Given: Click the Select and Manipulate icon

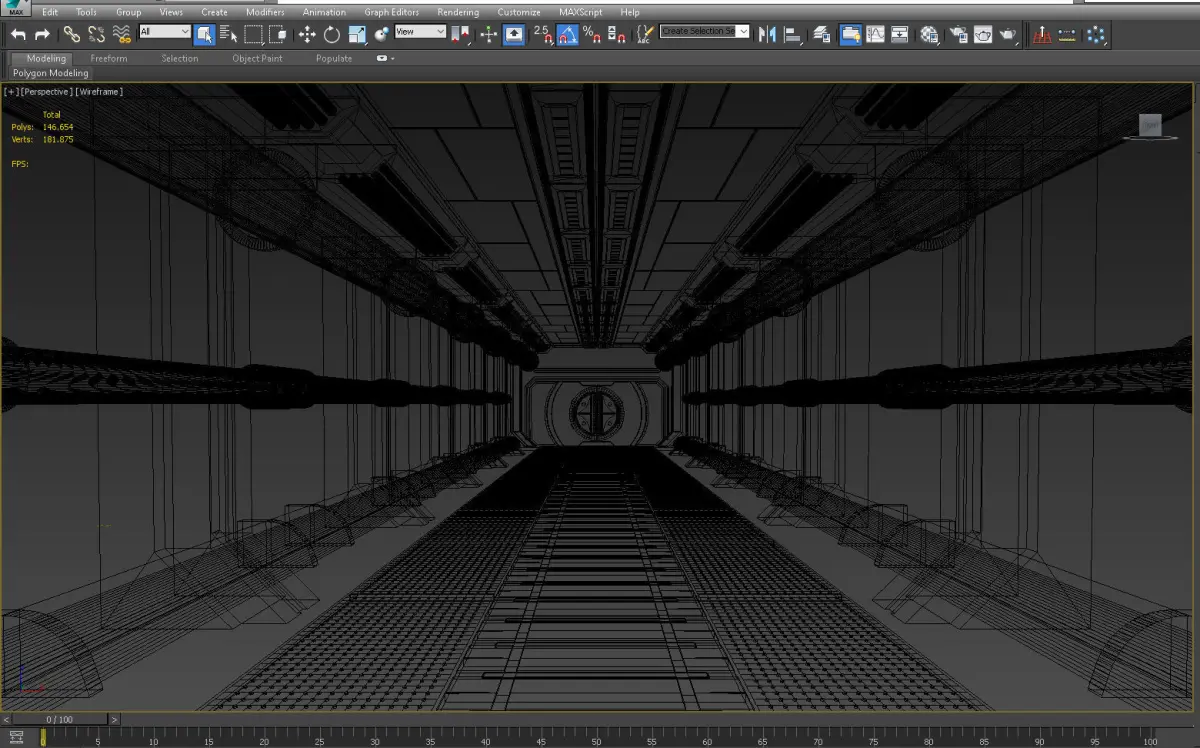Looking at the screenshot, I should coord(488,34).
